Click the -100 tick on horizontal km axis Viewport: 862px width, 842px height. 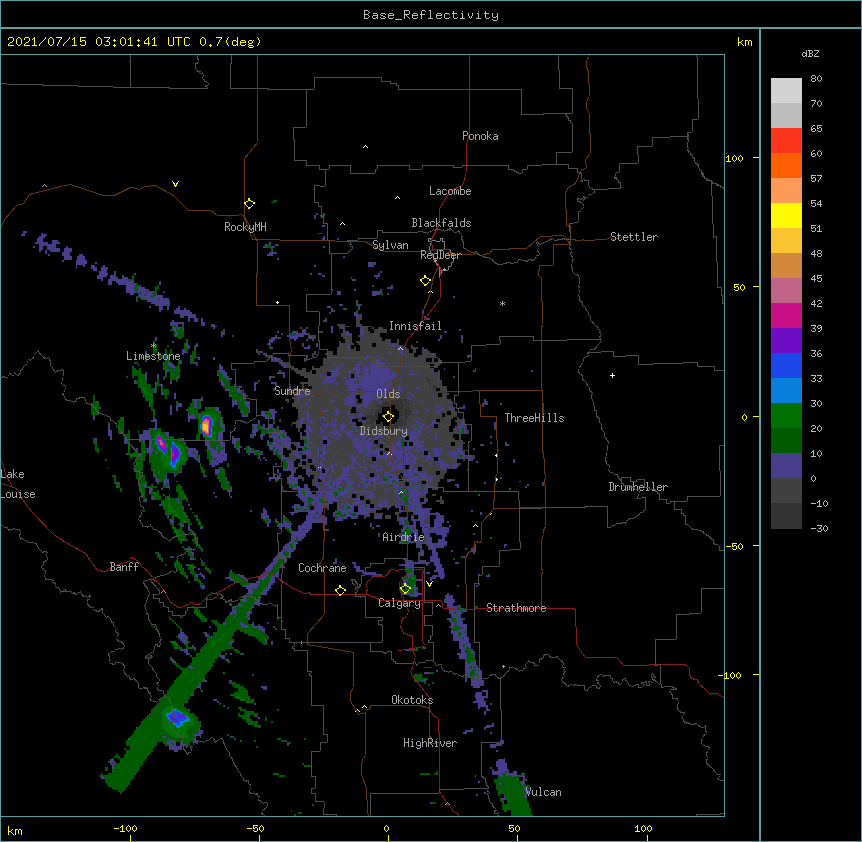point(125,828)
